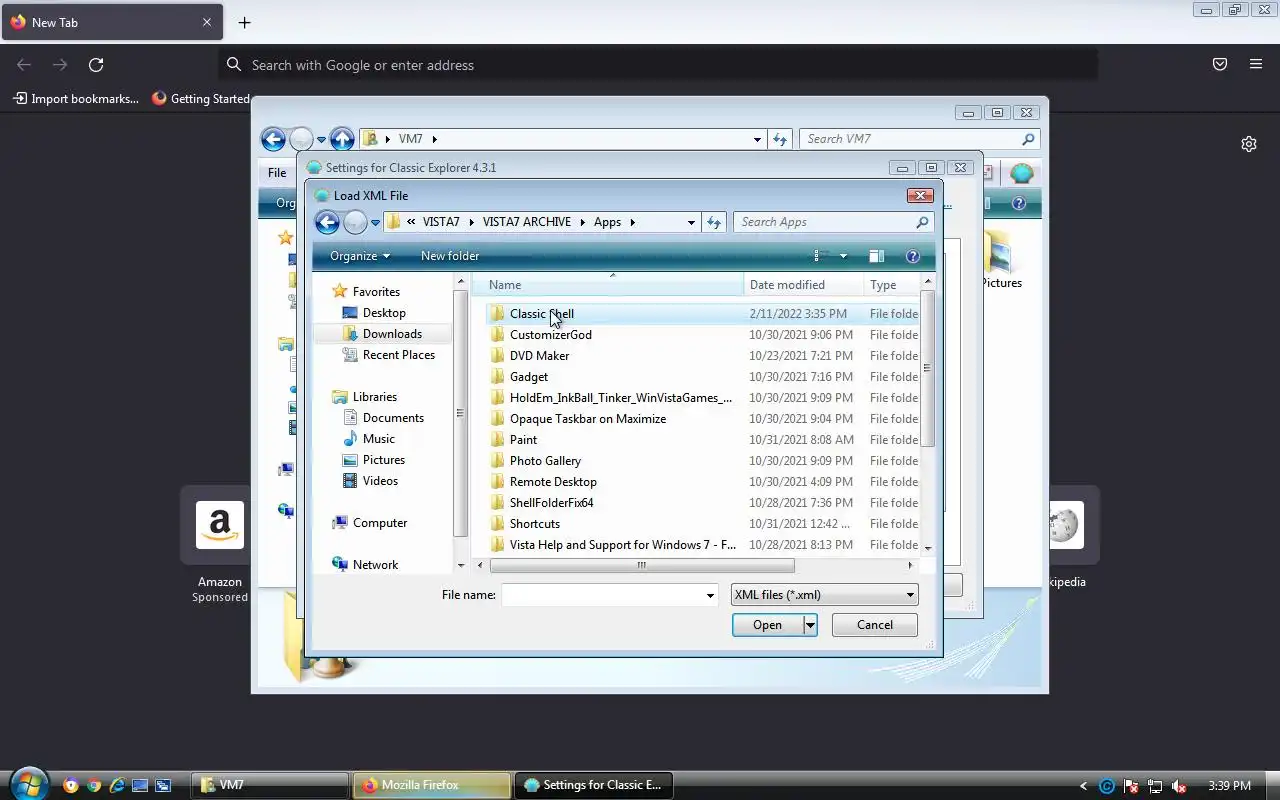The width and height of the screenshot is (1280, 800).
Task: Show the preview pane in dialog
Action: tap(876, 256)
